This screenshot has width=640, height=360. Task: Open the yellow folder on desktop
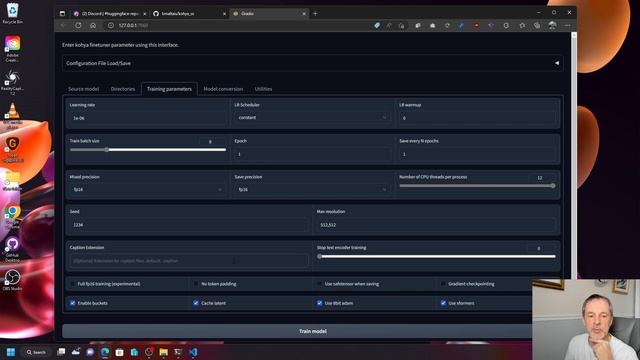12,180
